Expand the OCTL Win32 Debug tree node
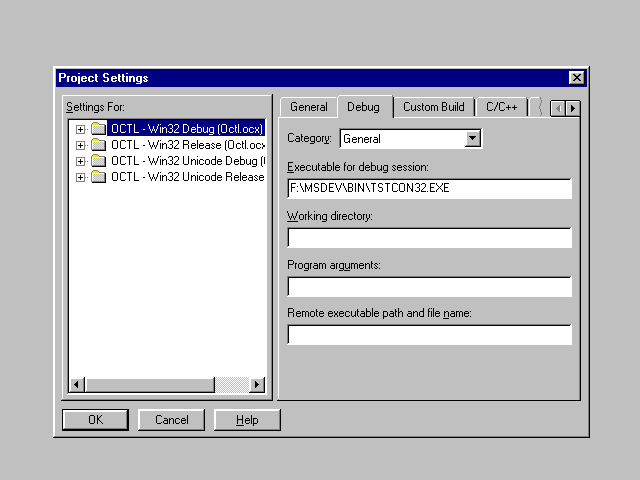Screen dimensions: 640x480 (x=81, y=129)
